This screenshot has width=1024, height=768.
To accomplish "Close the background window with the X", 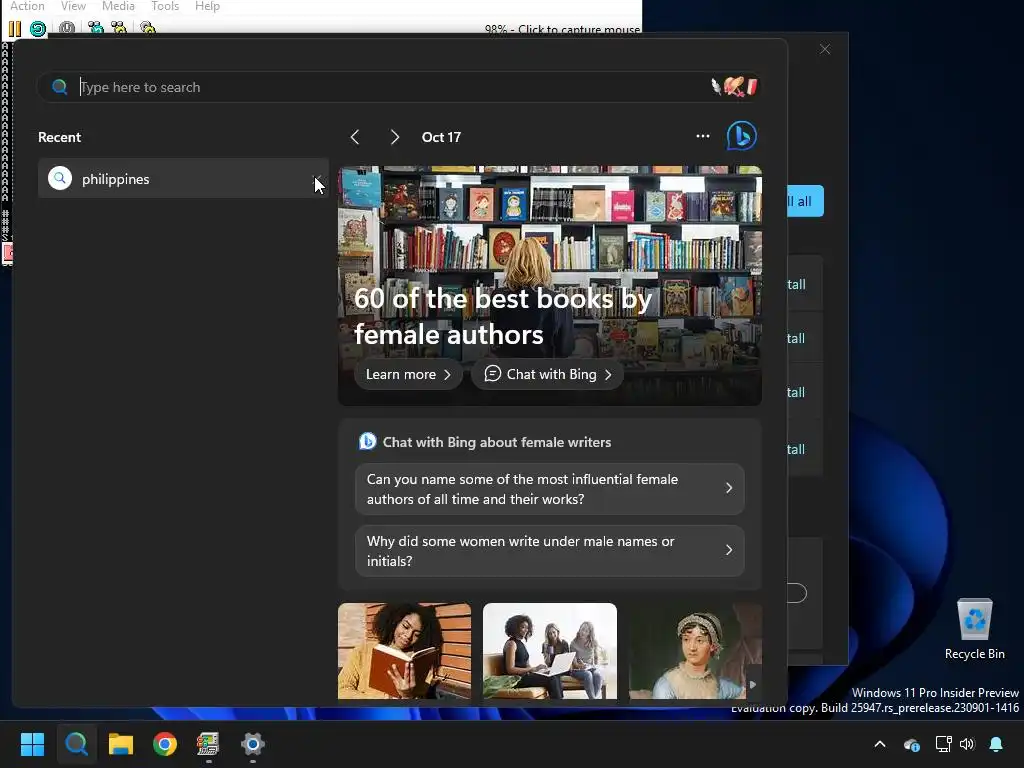I will 825,50.
